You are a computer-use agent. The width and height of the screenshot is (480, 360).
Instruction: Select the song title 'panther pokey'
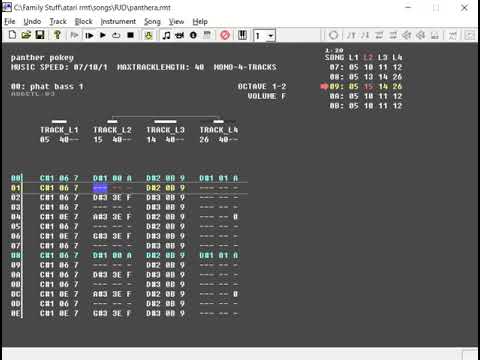click(x=42, y=58)
